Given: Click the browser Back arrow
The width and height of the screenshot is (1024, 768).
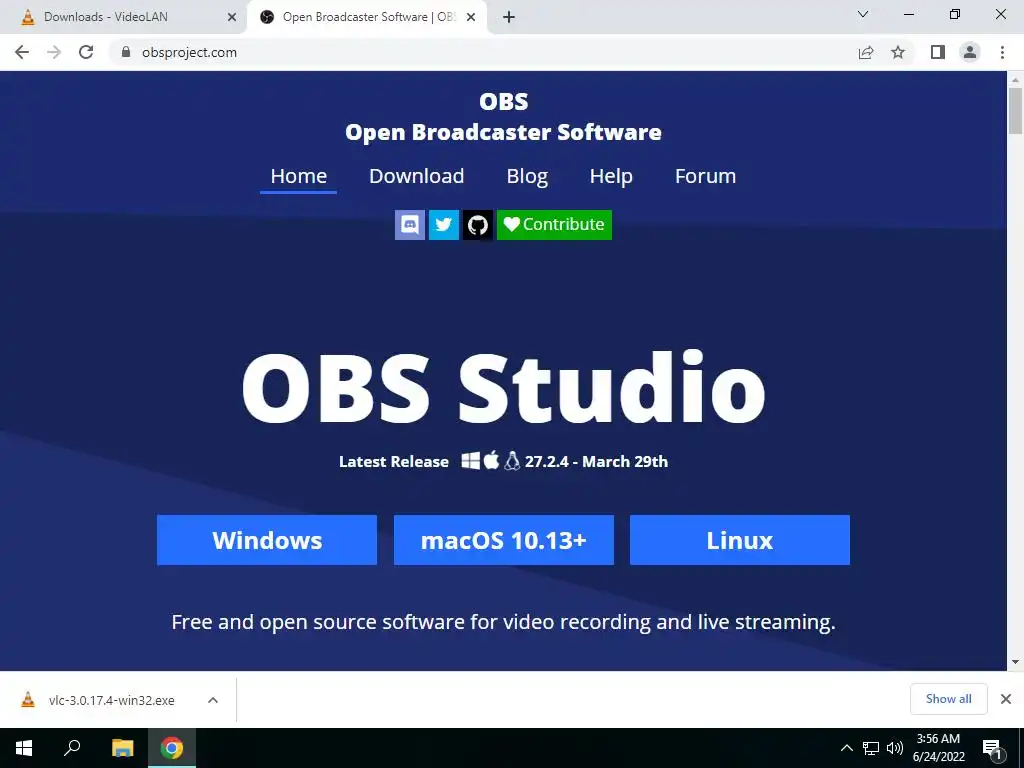Looking at the screenshot, I should coord(22,52).
